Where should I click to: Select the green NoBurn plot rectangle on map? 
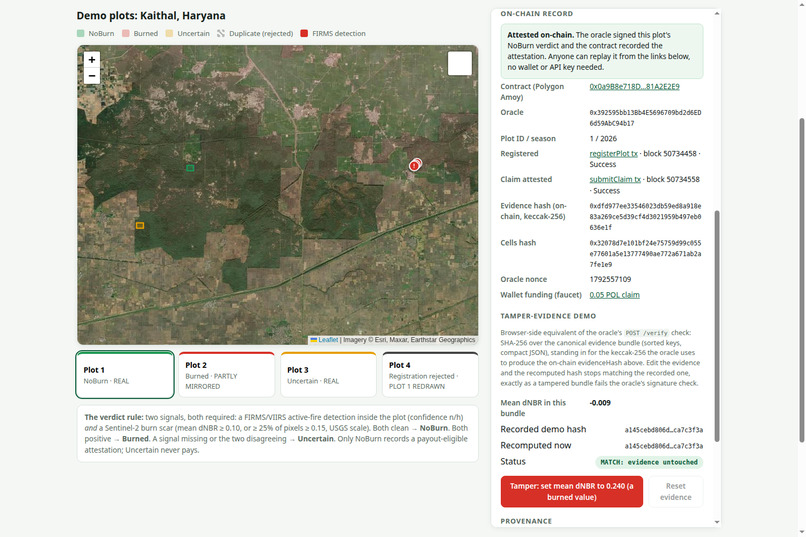pyautogui.click(x=190, y=168)
